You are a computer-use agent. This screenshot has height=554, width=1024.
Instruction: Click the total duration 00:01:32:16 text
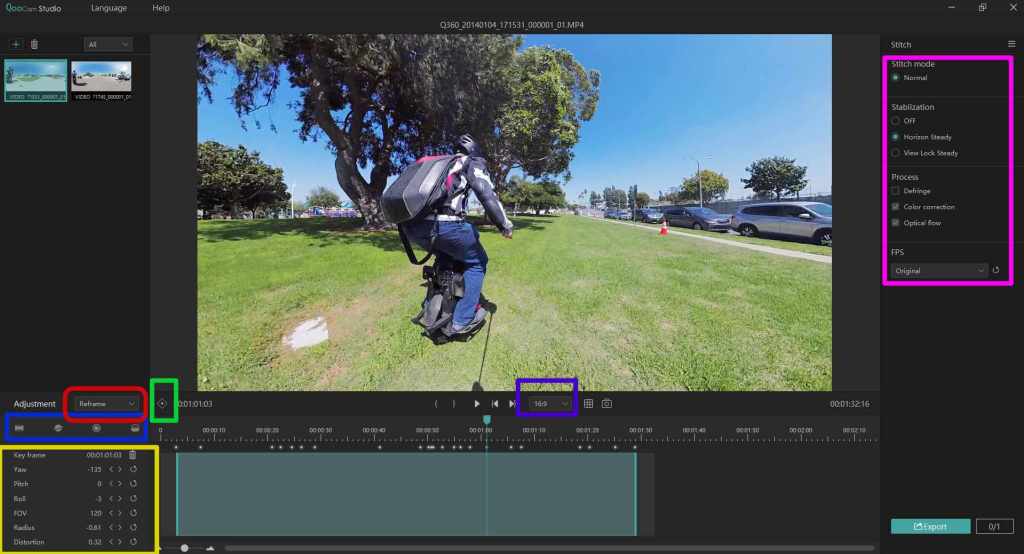tap(850, 404)
